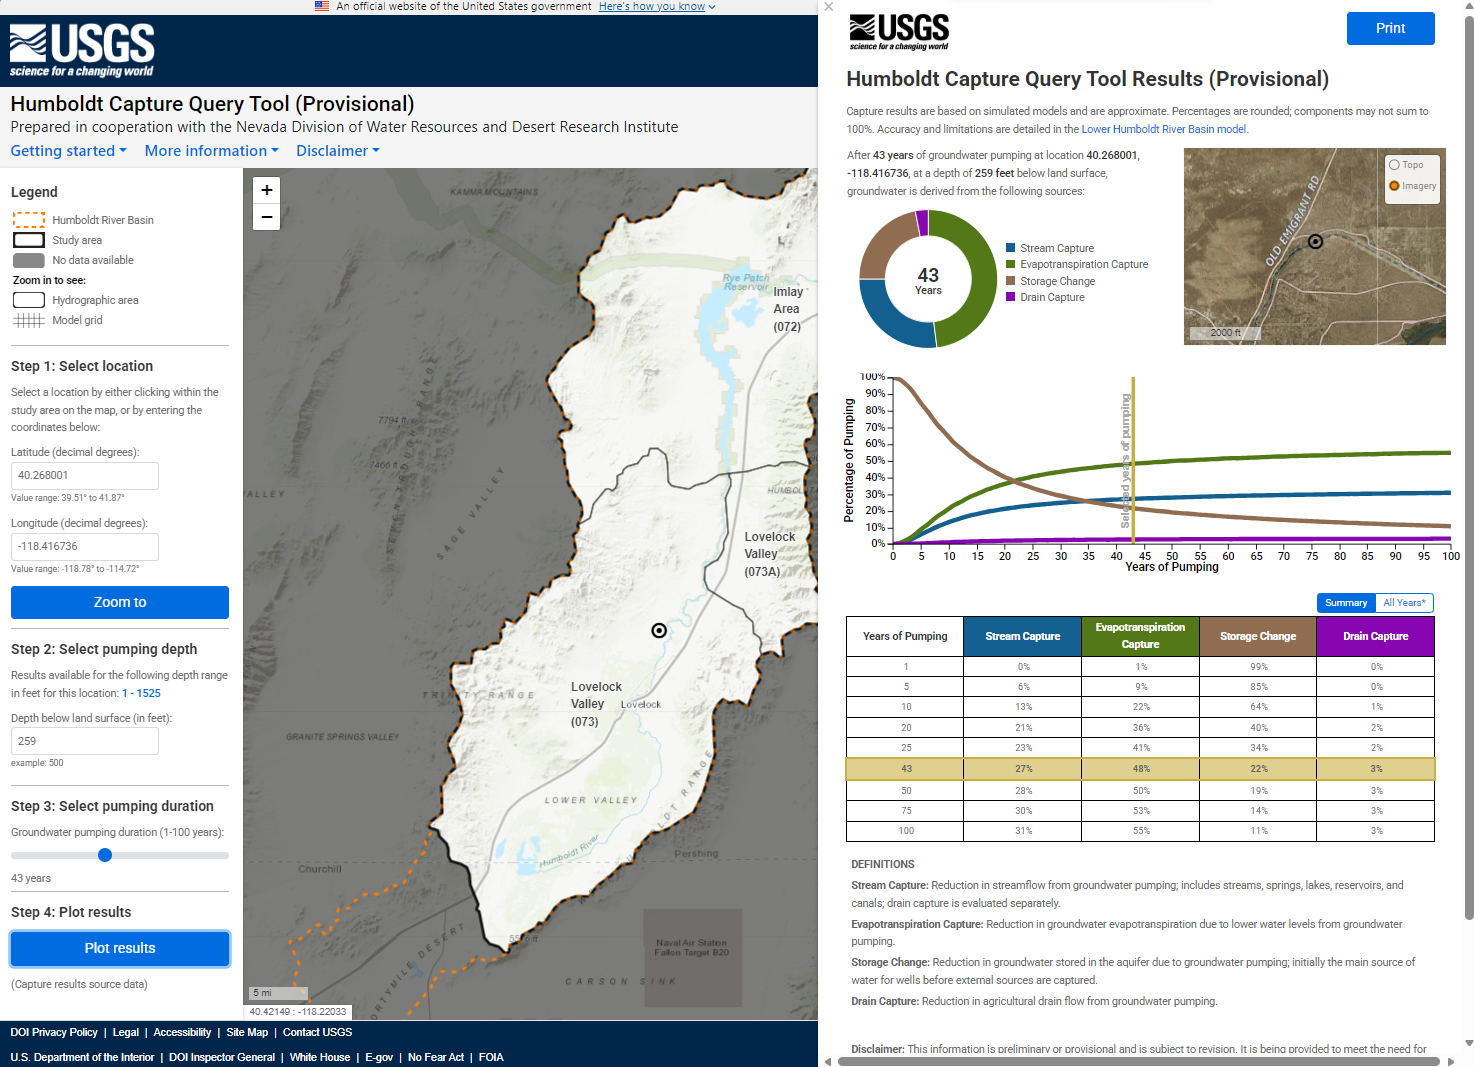Screen dimensions: 1474x1067
Task: Select the Summary table tab
Action: tap(1346, 603)
